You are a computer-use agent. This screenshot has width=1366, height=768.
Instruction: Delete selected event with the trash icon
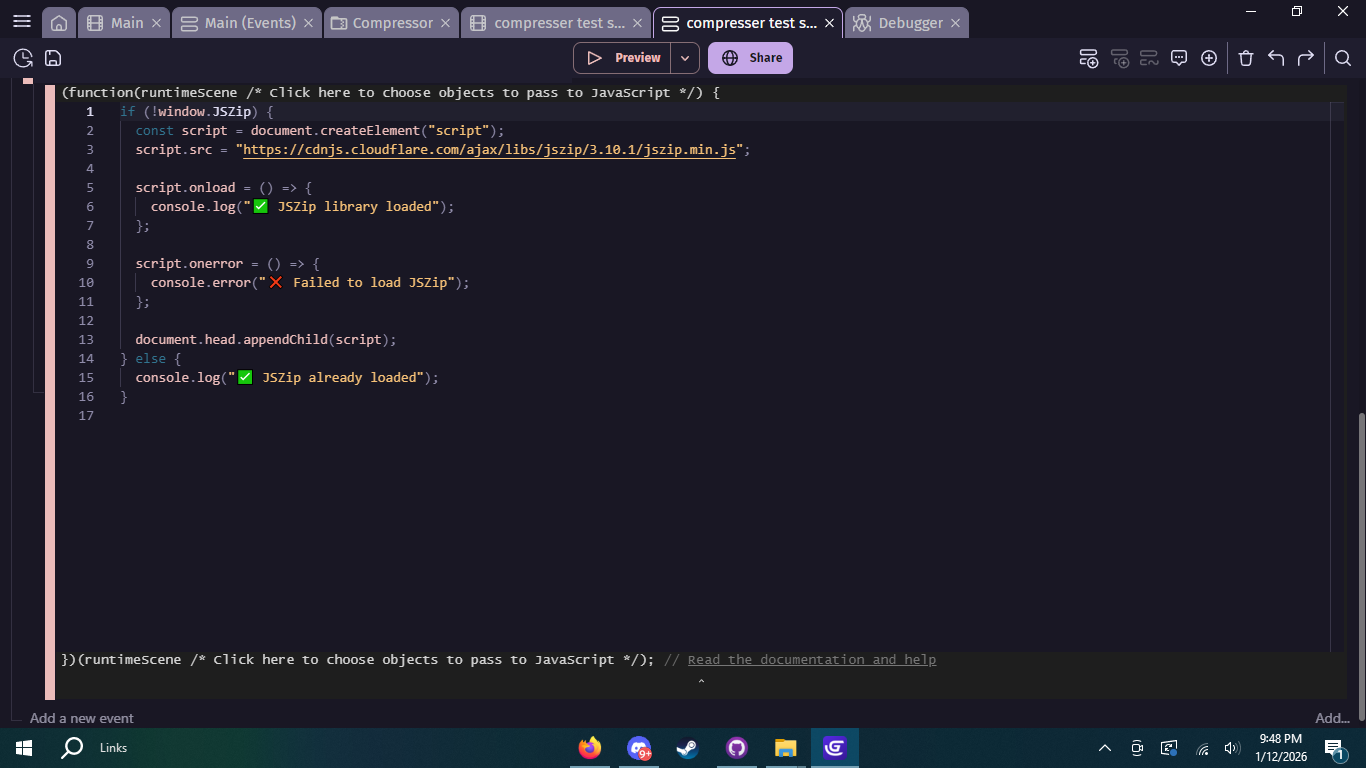pos(1246,58)
